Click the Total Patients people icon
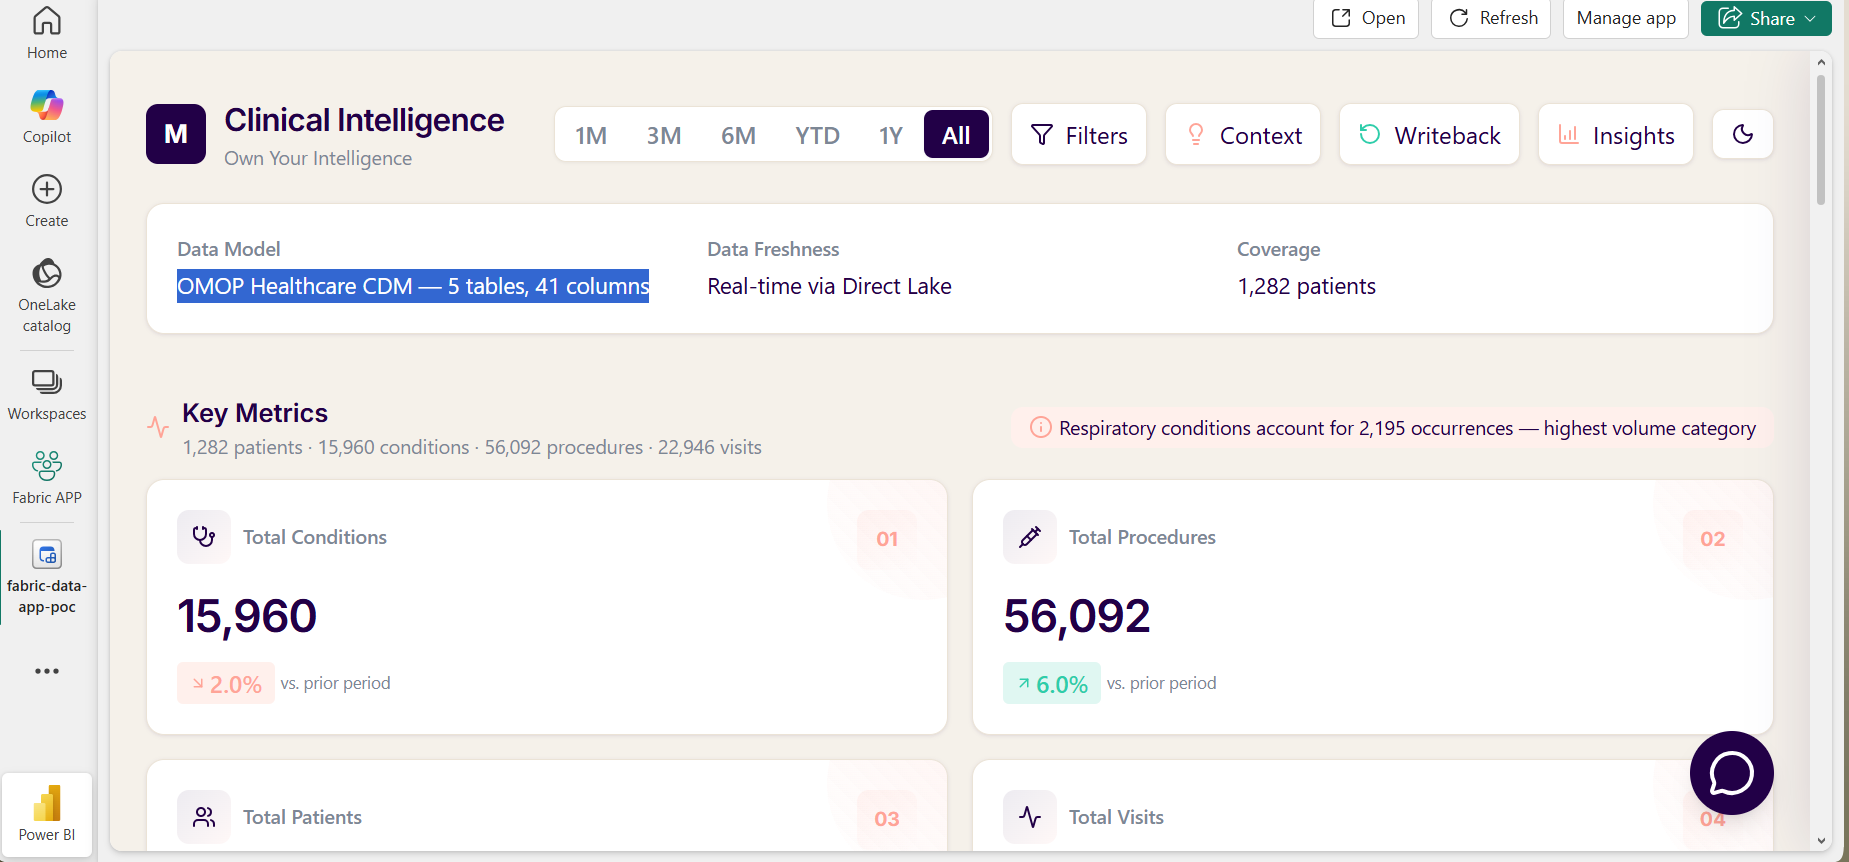Viewport: 1849px width, 862px height. point(204,817)
